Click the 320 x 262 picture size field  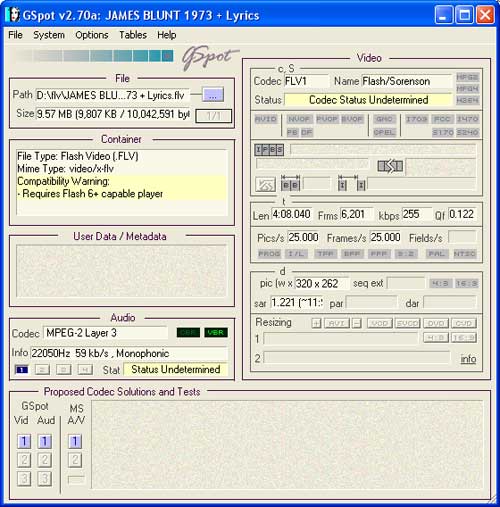point(322,283)
